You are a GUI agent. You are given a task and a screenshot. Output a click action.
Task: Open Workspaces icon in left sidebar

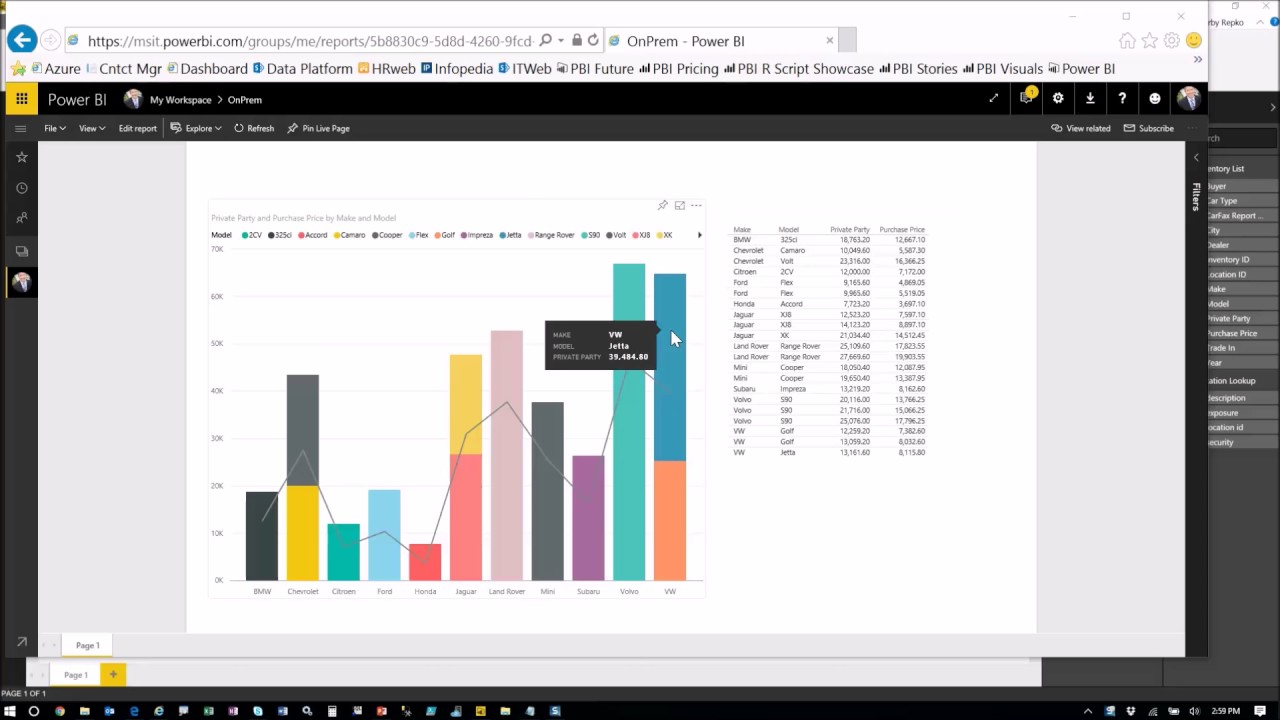[x=21, y=251]
